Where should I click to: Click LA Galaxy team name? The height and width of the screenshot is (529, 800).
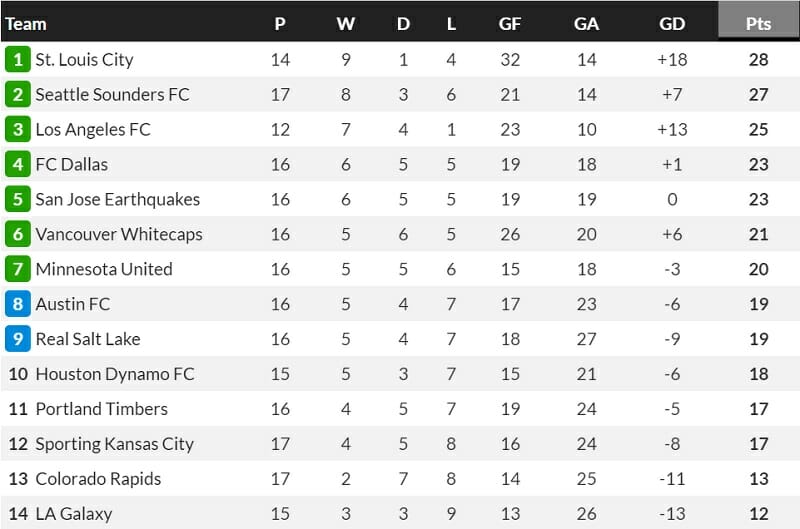74,514
